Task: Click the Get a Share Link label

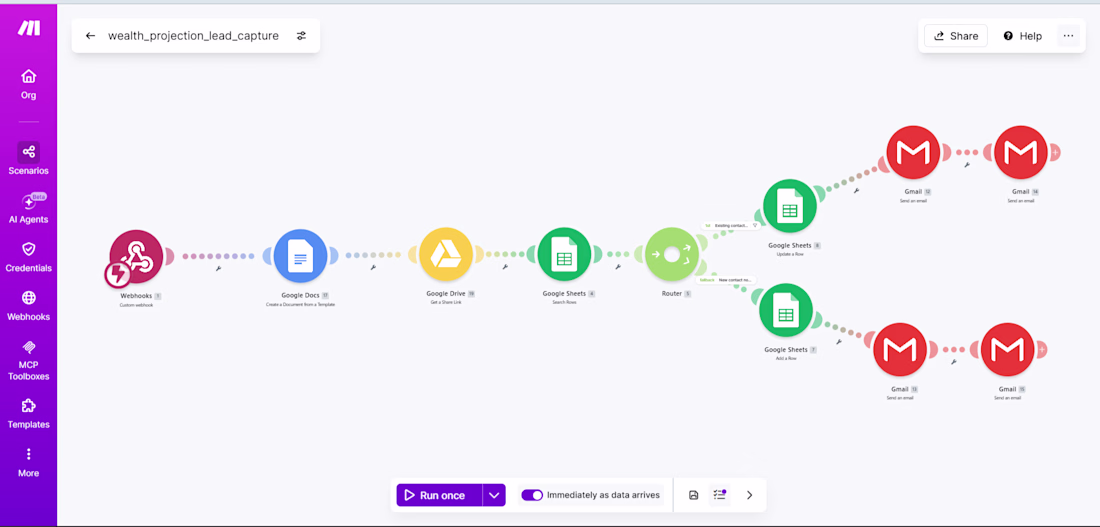Action: click(x=445, y=302)
